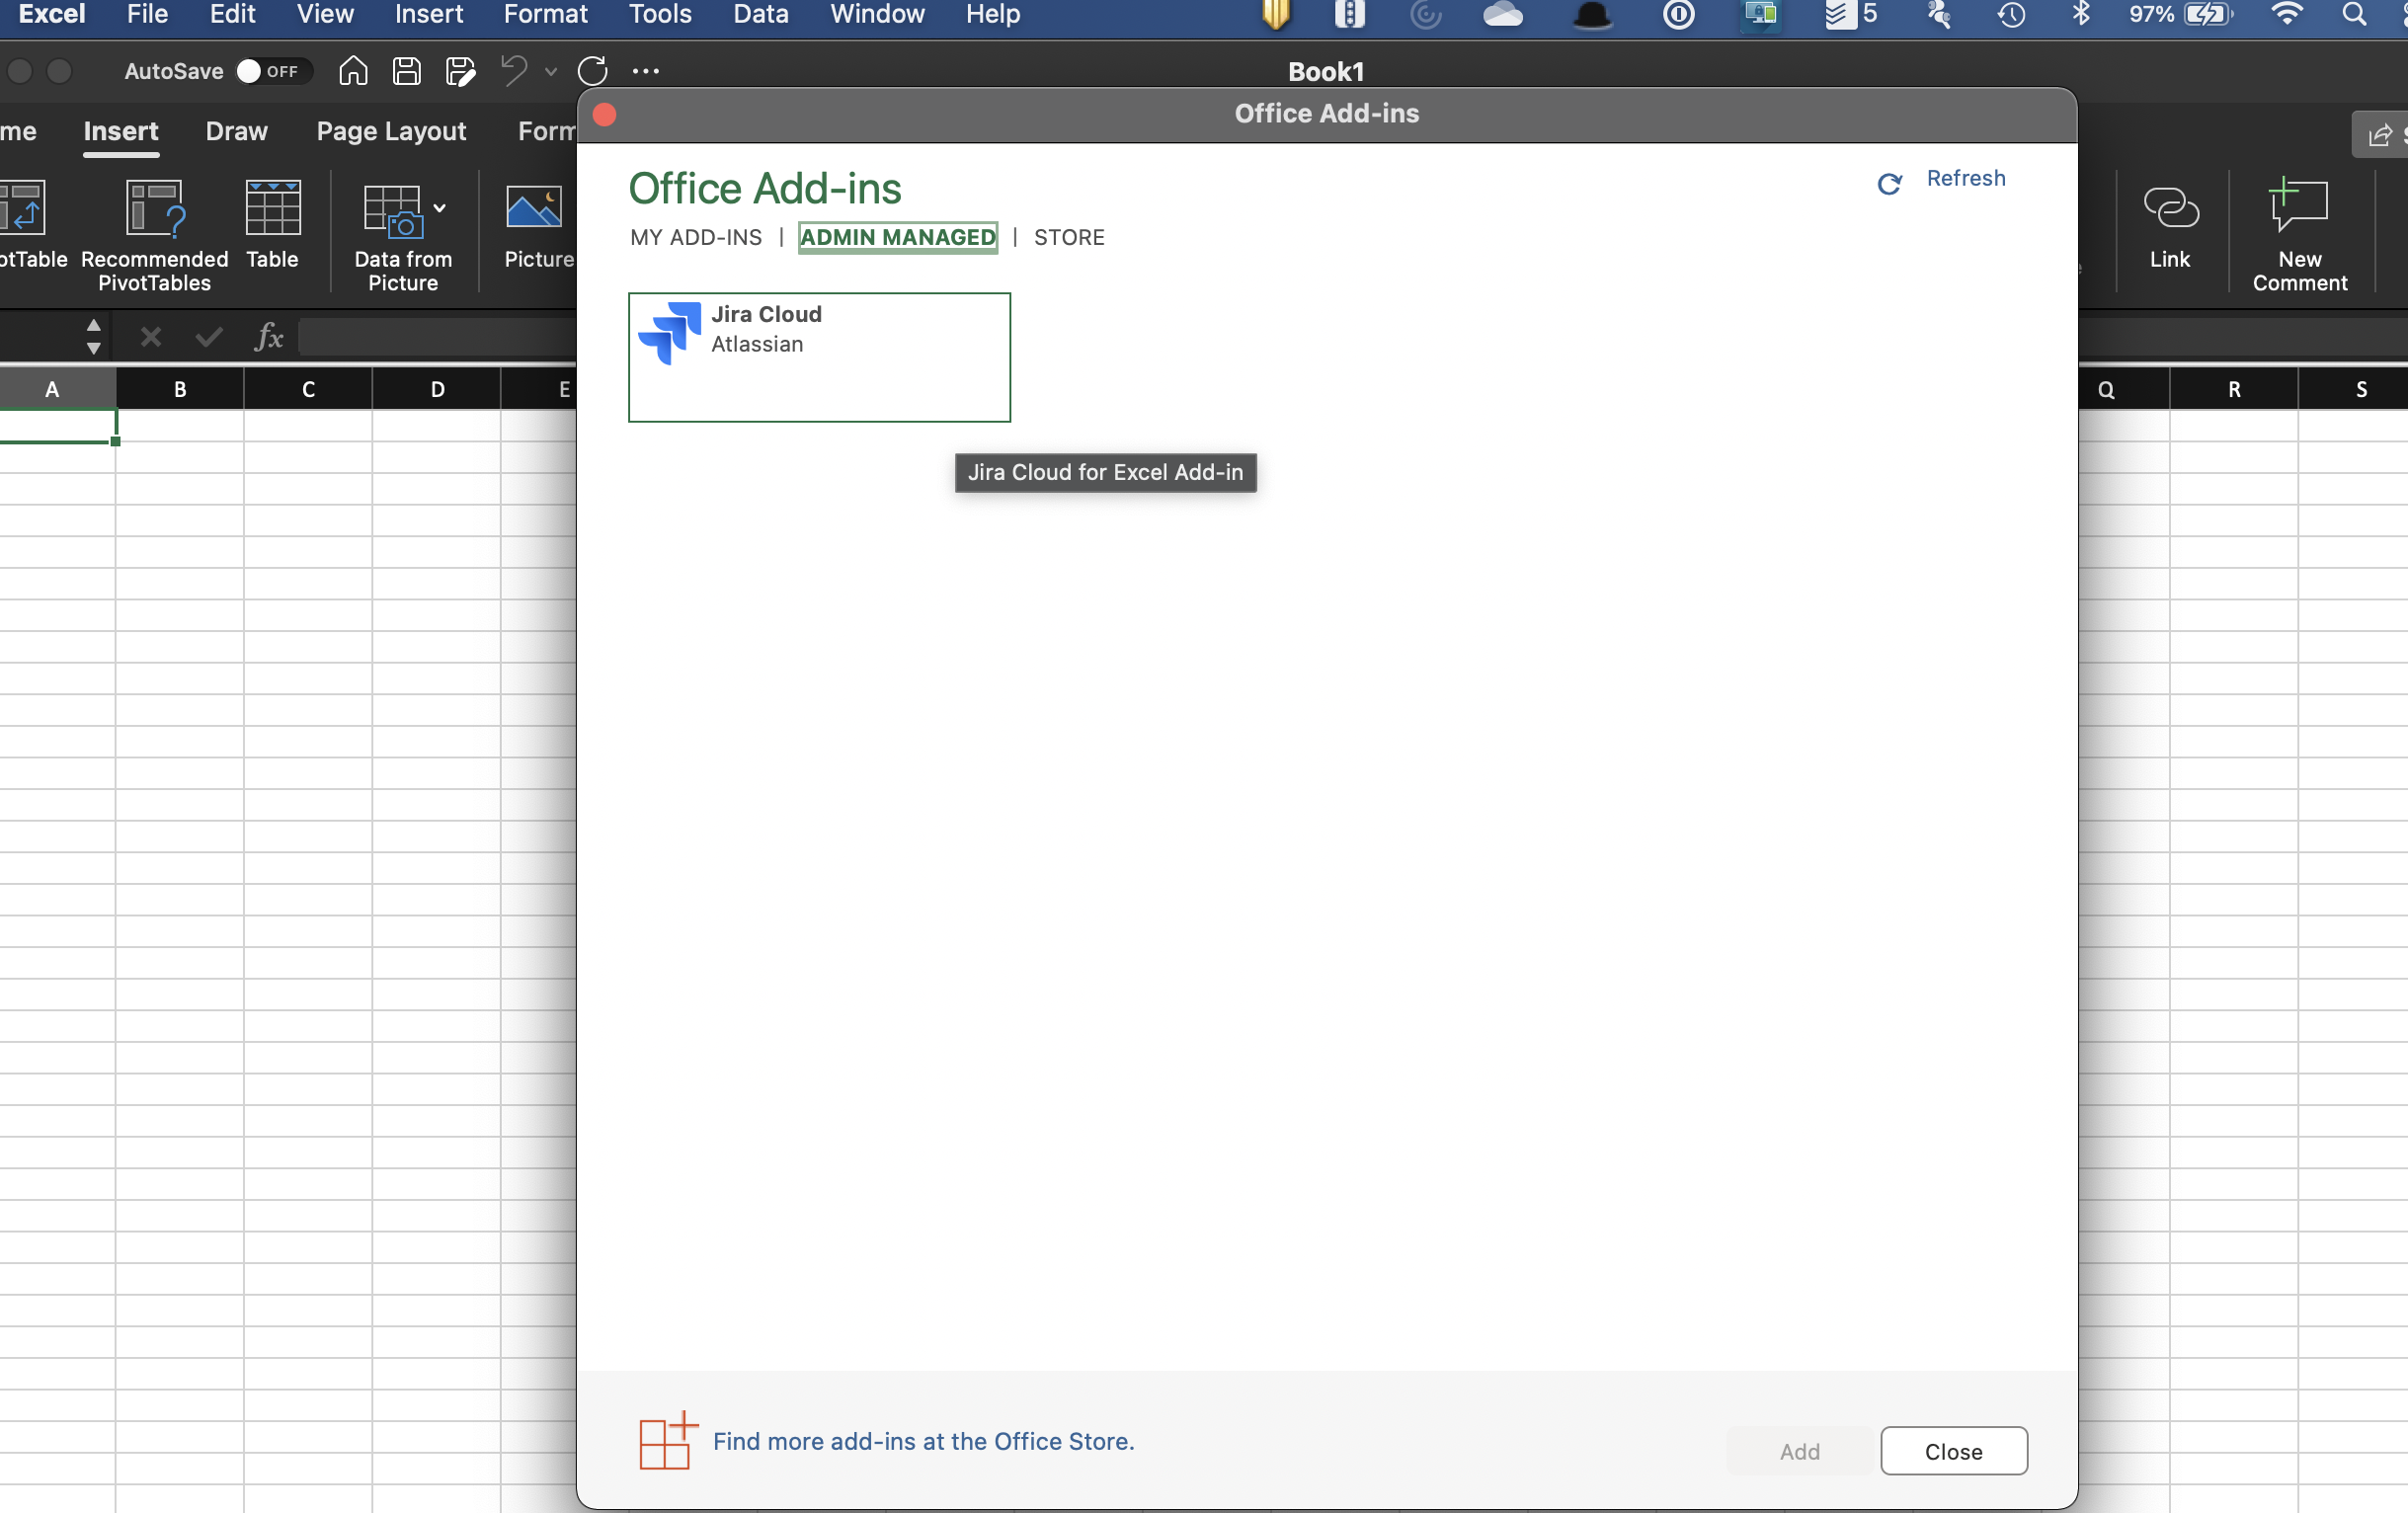
Task: Open the MY ADD-INS tab
Action: pos(695,237)
